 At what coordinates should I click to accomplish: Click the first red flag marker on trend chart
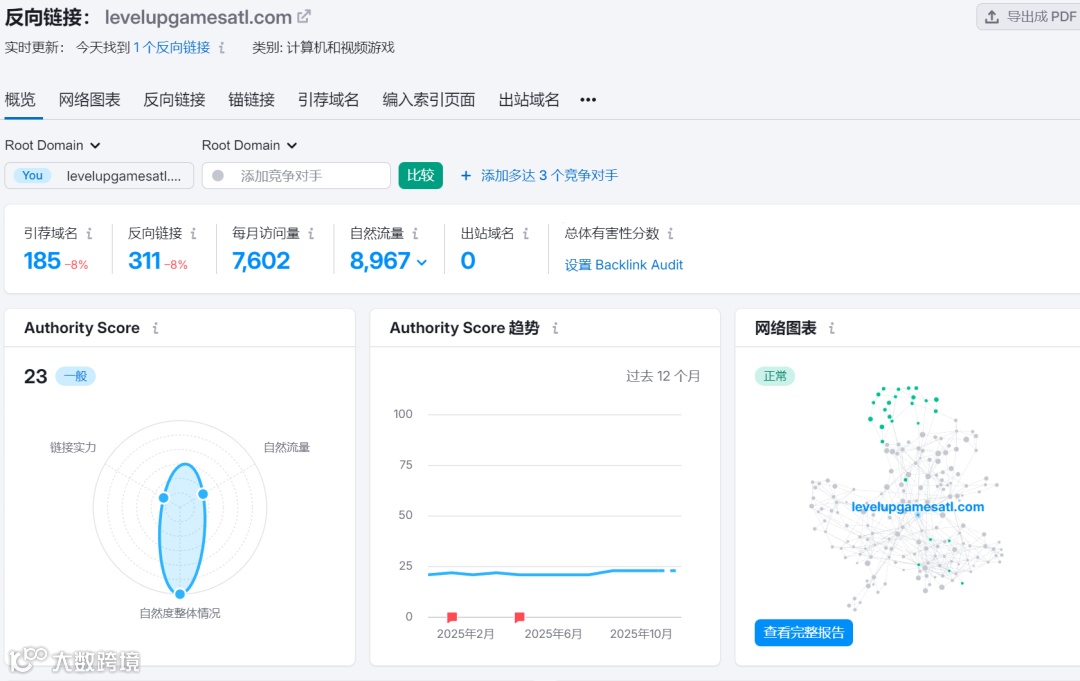click(452, 616)
